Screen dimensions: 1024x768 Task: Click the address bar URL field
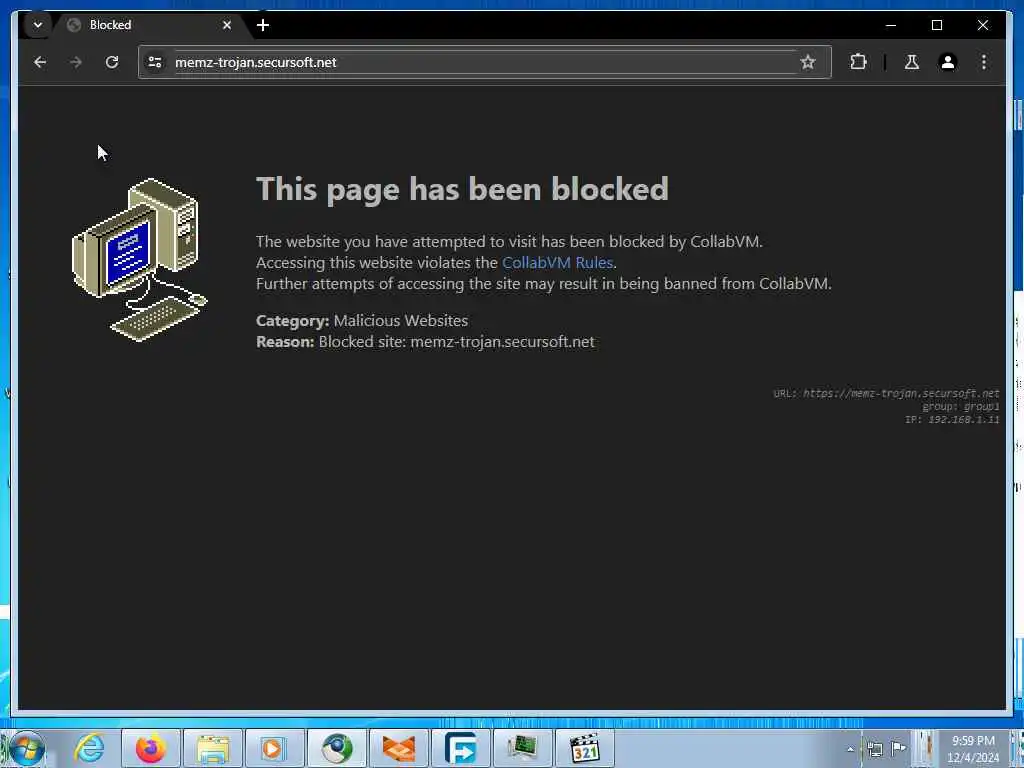coord(483,62)
